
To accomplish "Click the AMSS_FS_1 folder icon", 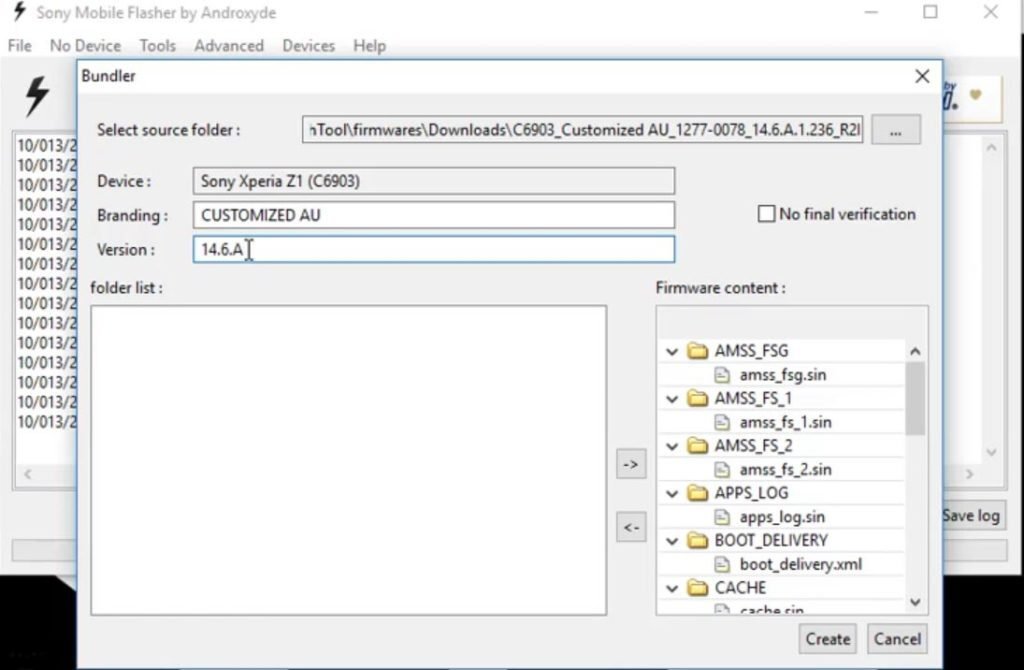I will pyautogui.click(x=698, y=398).
